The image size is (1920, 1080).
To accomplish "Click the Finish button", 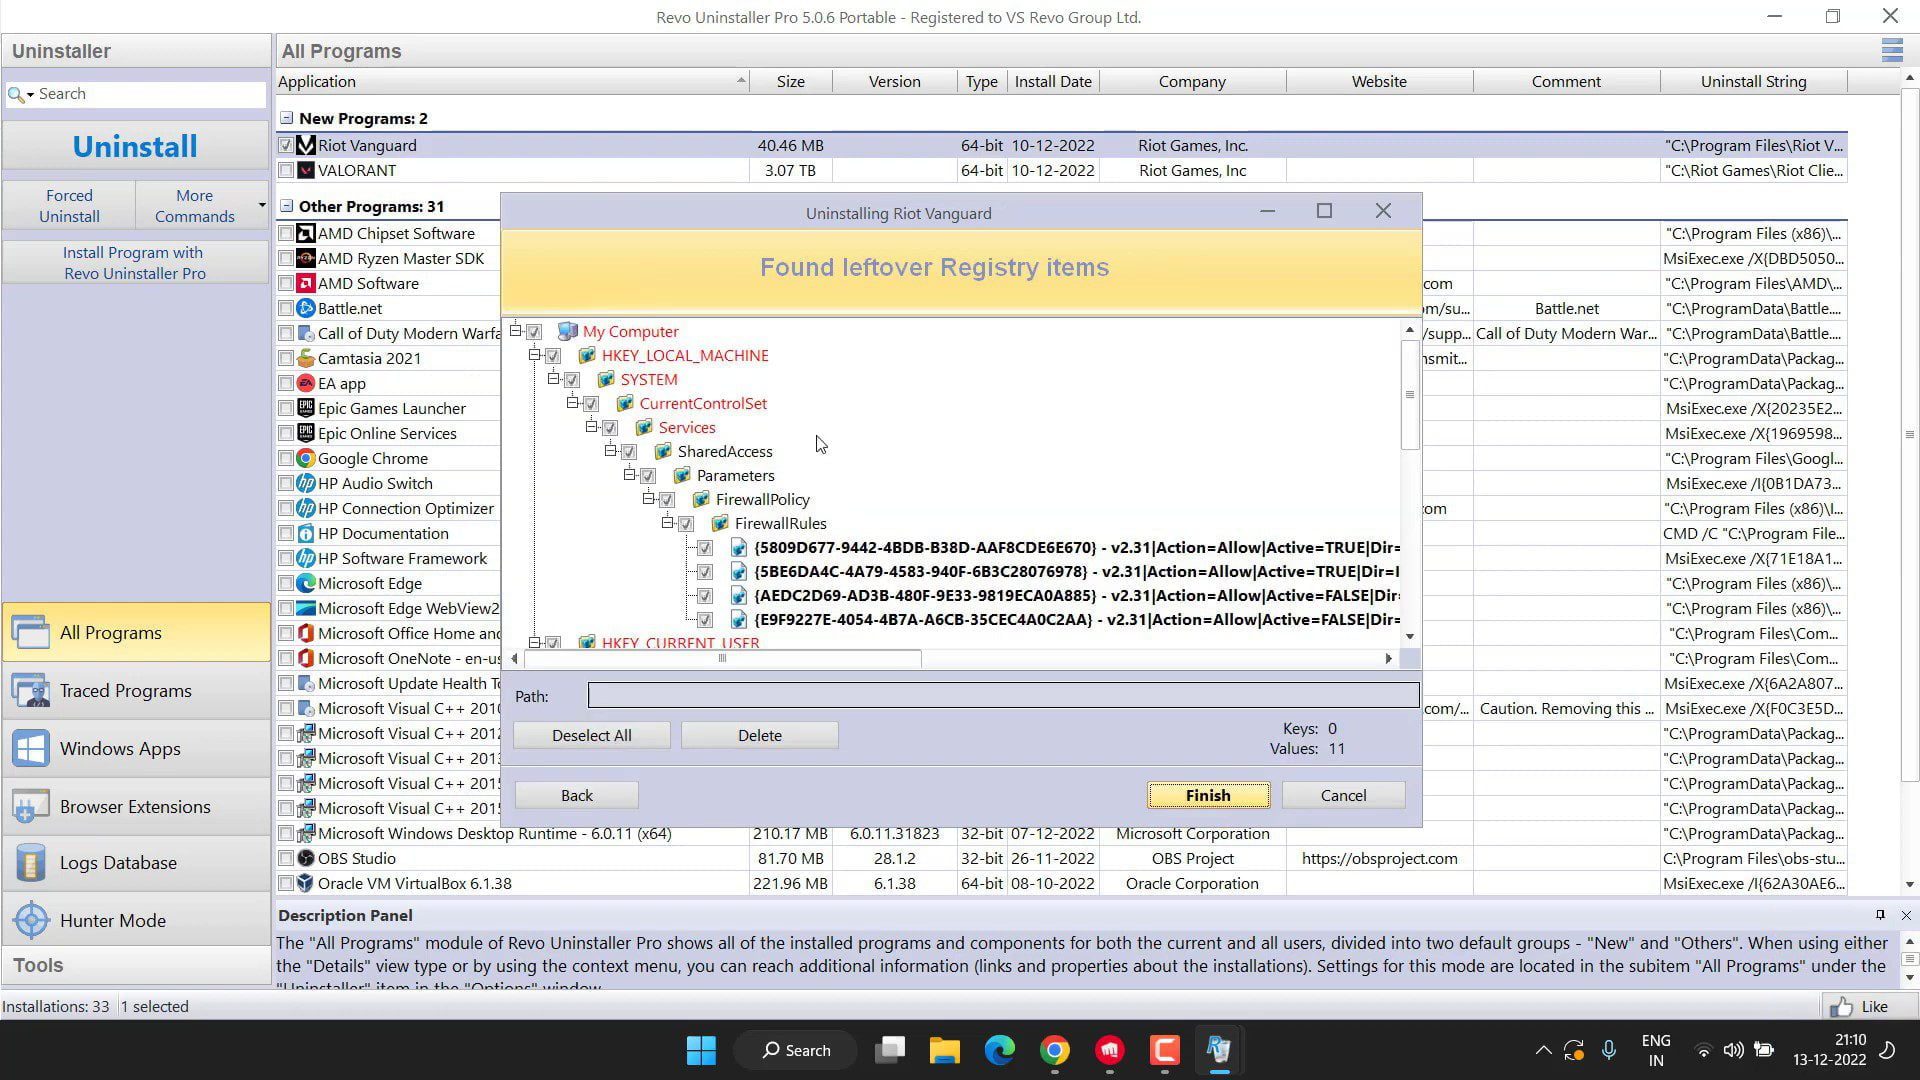I will coord(1208,796).
